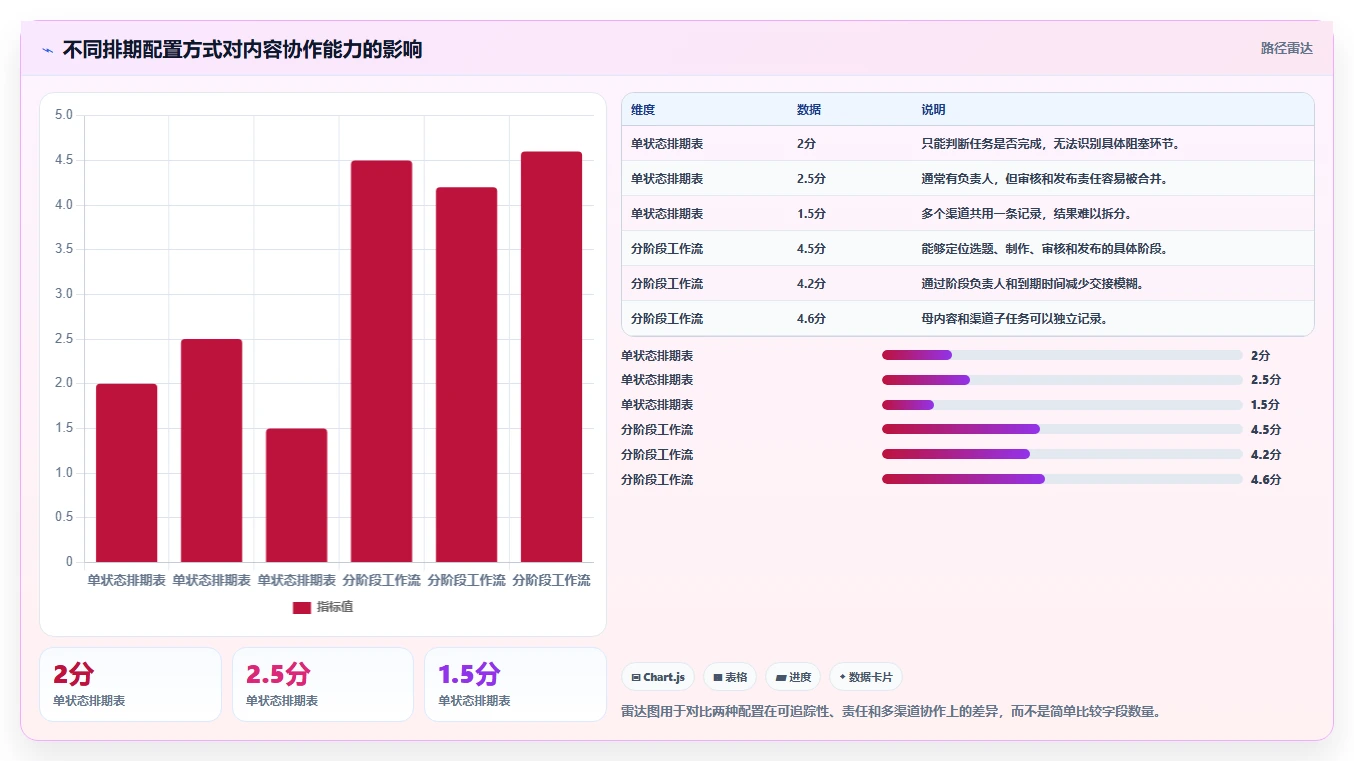Click the chart bar with value 2.5
Viewport: 1354px width, 761px height.
(211, 451)
